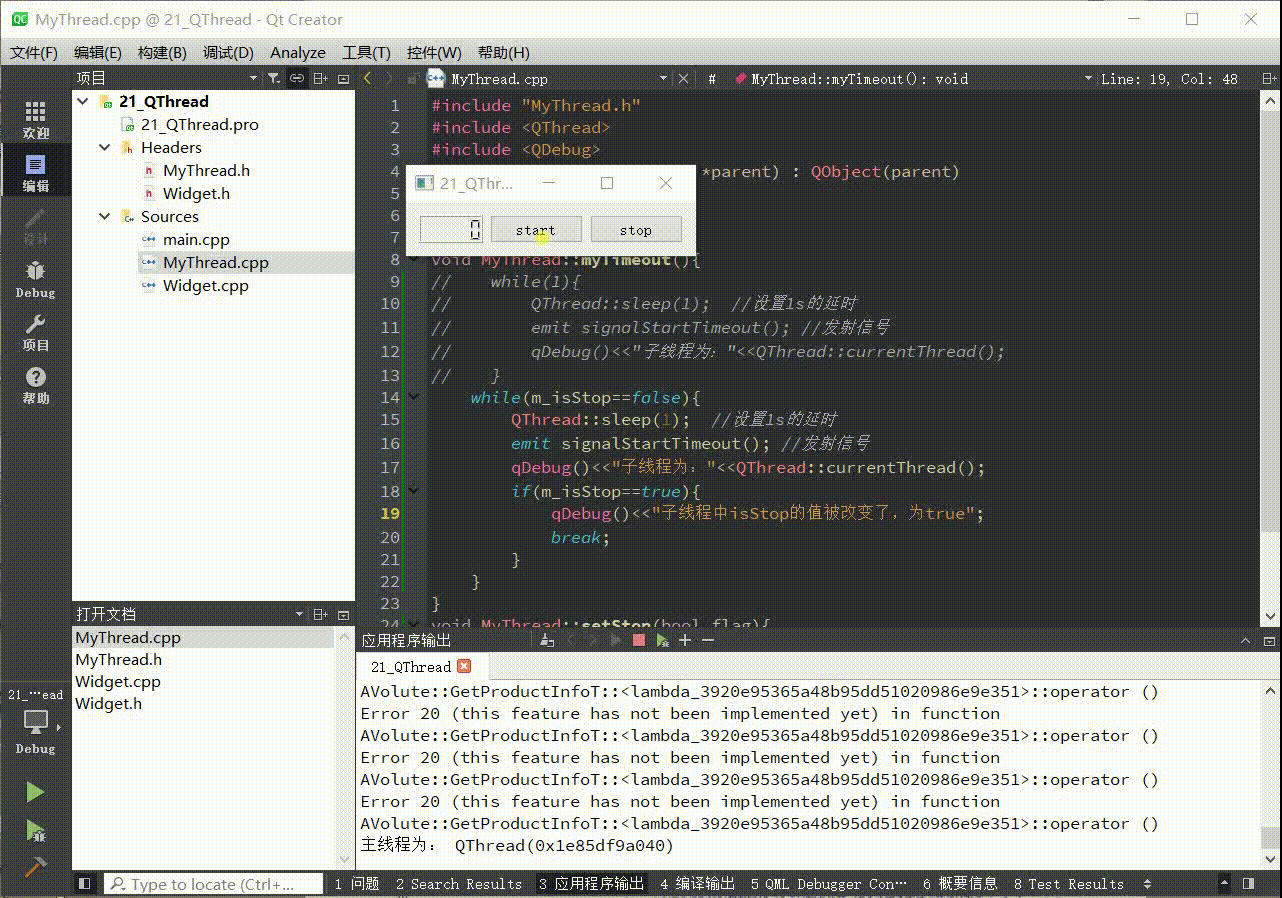The image size is (1282, 898).
Task: Close the MyThread.cpp document
Action: pos(684,78)
